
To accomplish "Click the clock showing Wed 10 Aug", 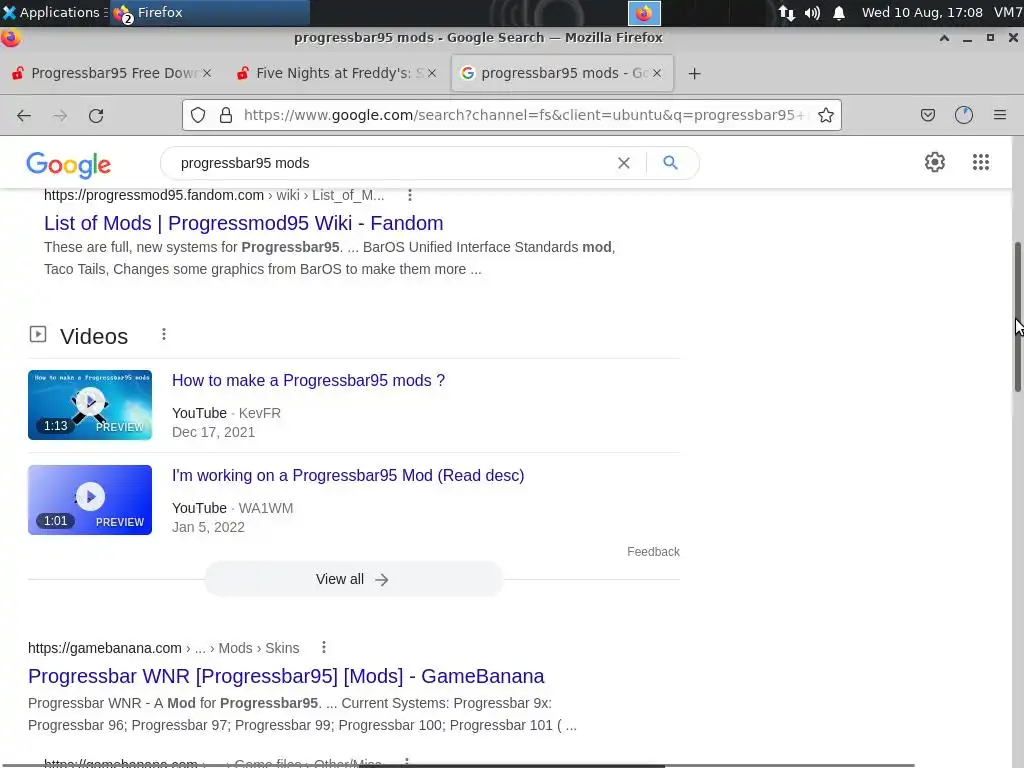I will pos(921,12).
